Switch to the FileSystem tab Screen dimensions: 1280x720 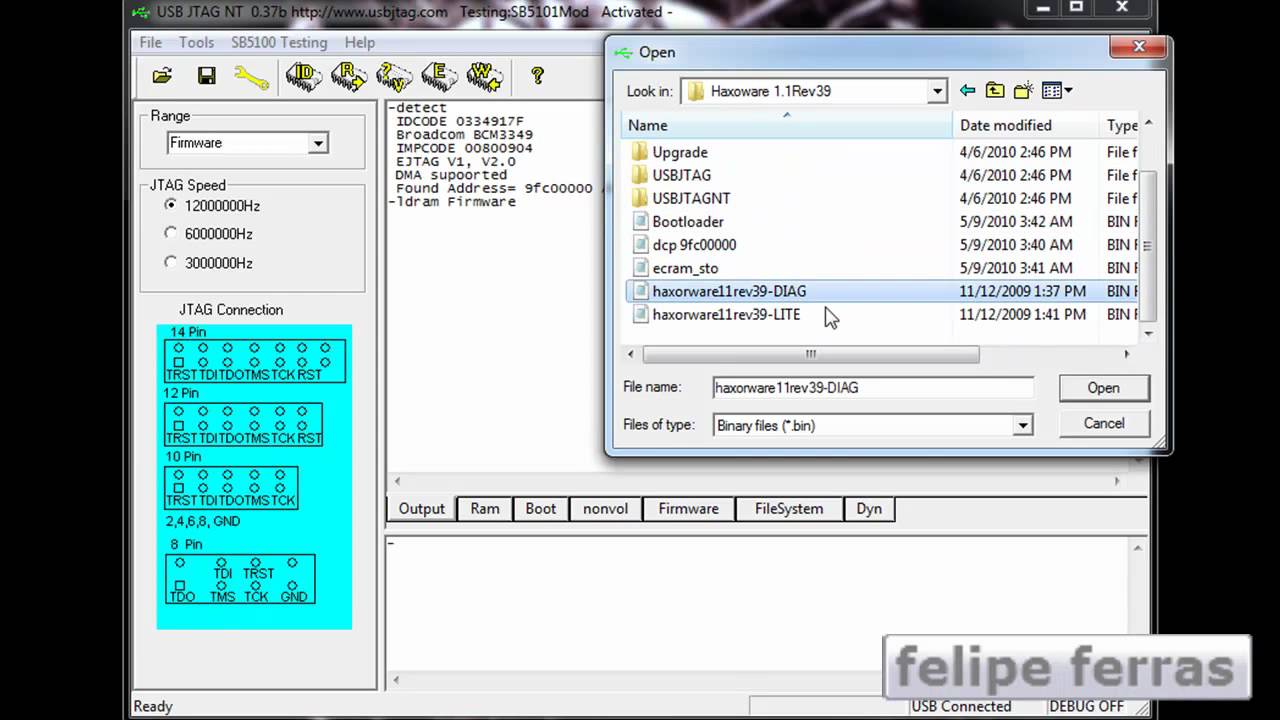[x=789, y=509]
